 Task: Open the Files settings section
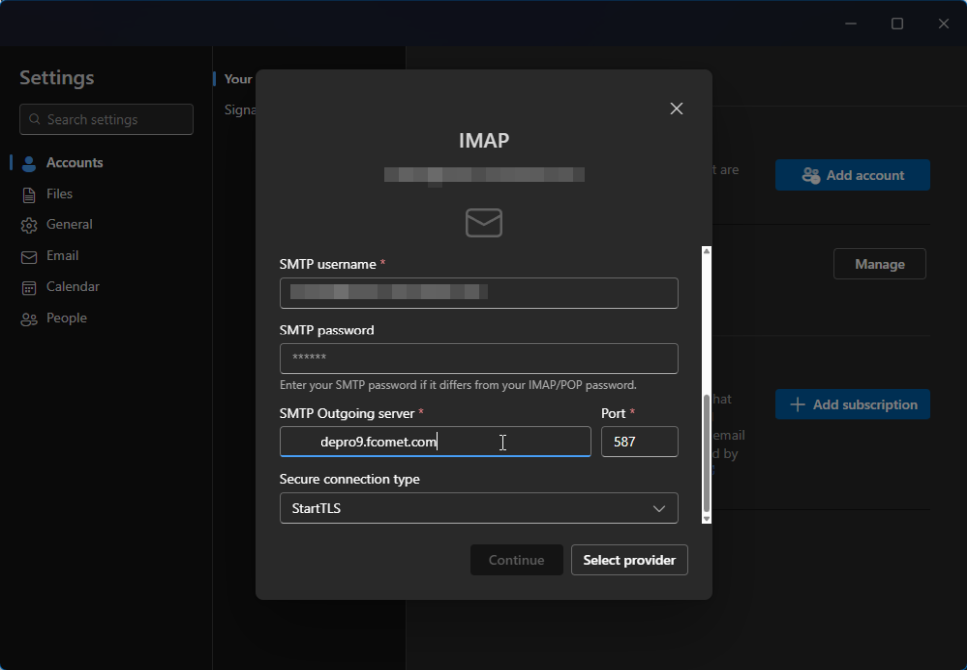tap(59, 194)
